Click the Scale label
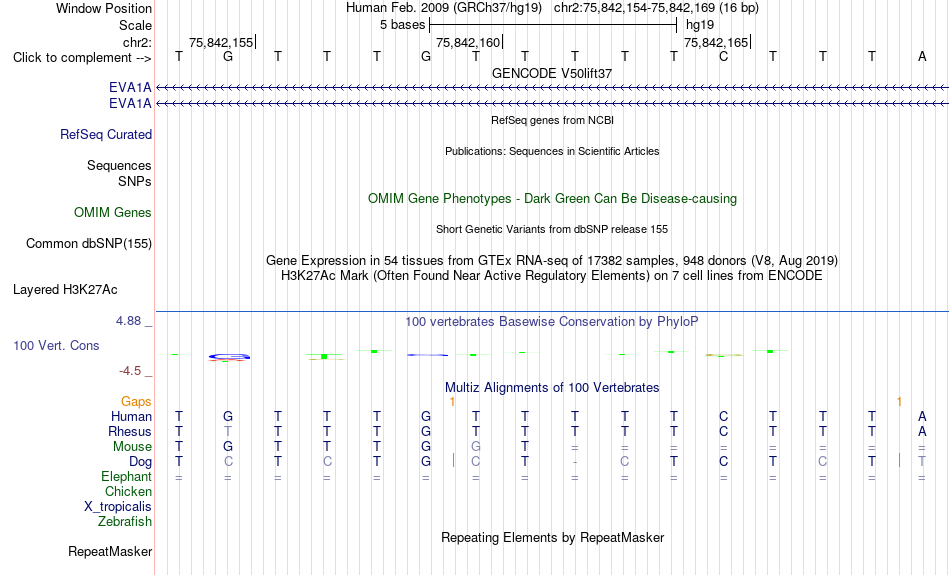 pos(136,25)
